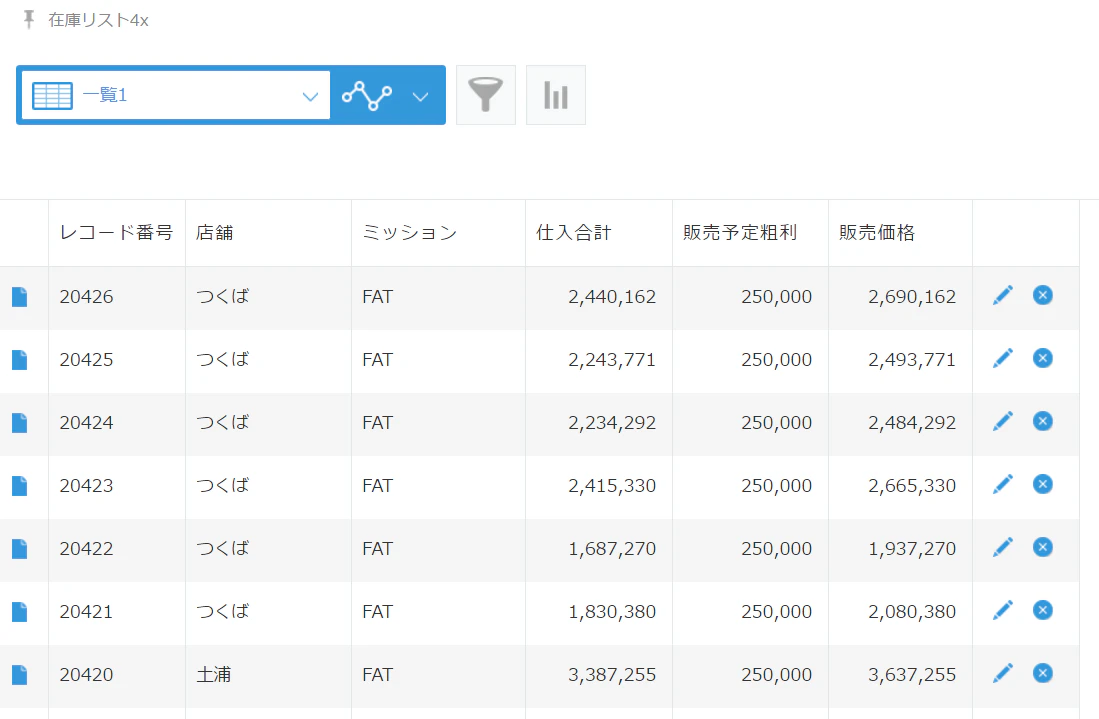Screen dimensions: 1099x719
Task: Delete record 20423
Action: 1043,484
